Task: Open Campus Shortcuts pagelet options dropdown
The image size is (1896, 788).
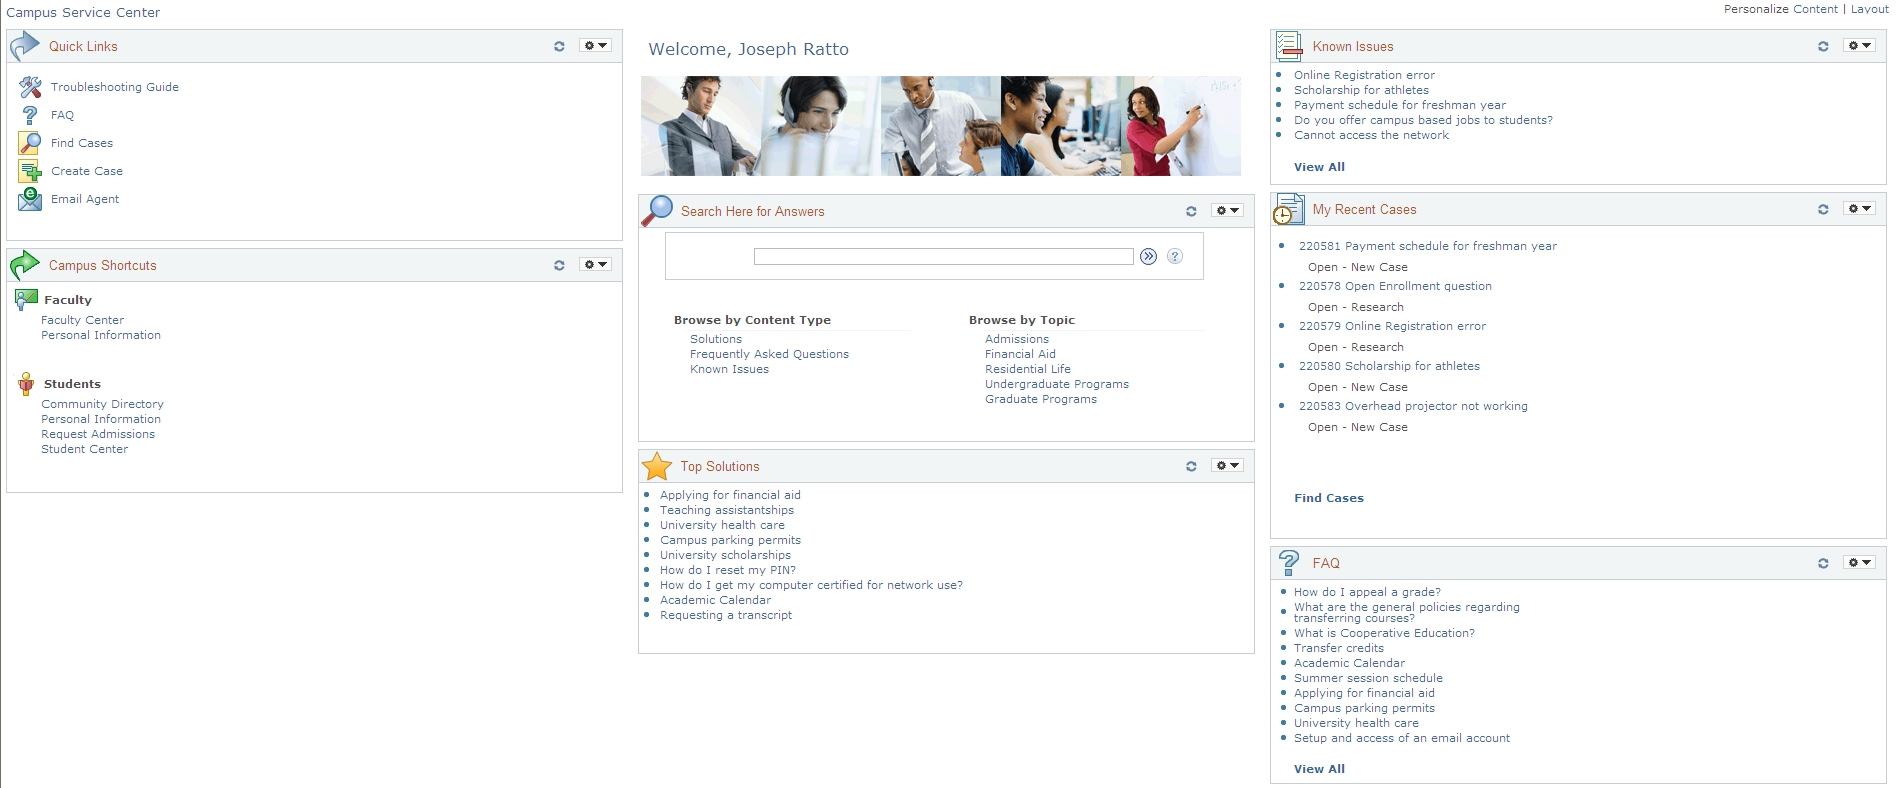Action: tap(596, 265)
